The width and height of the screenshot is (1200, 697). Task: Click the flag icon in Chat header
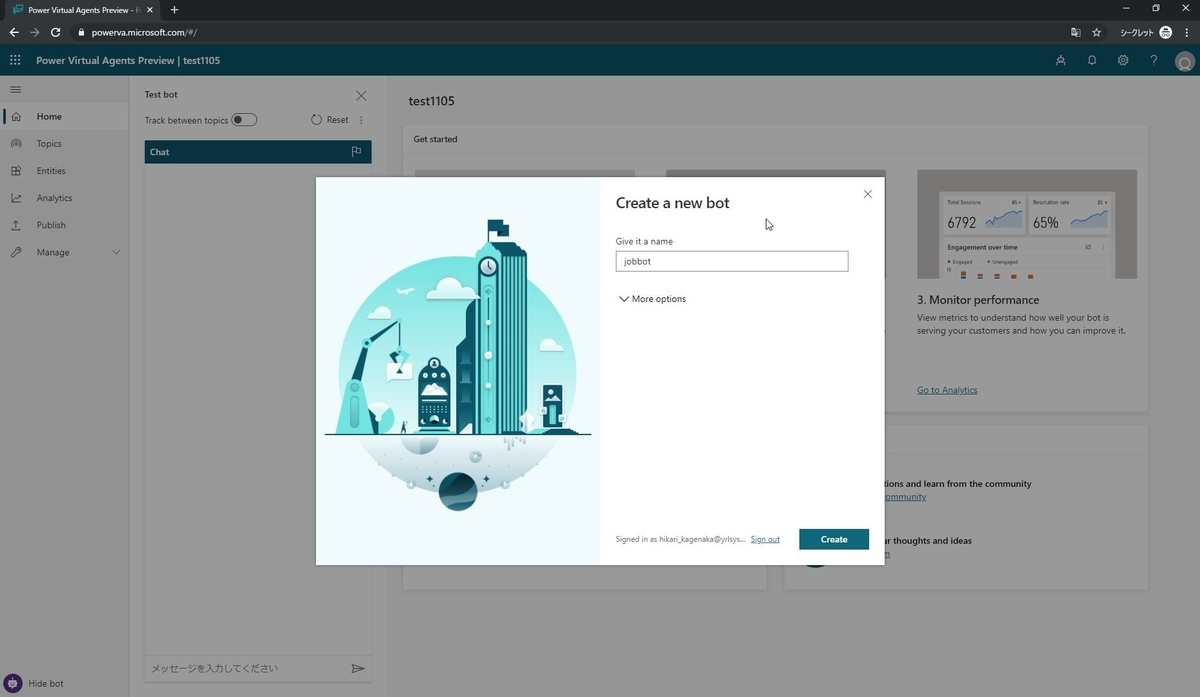tap(356, 152)
